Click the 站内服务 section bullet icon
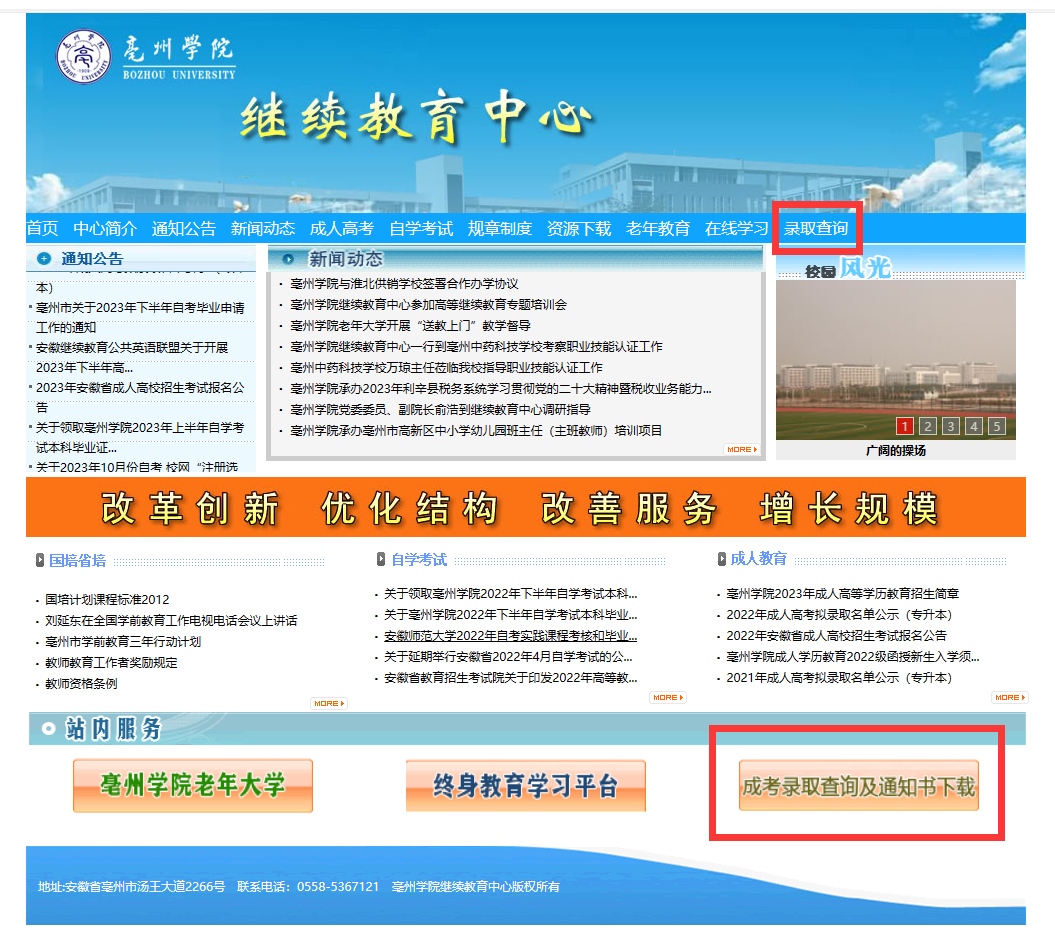 point(48,730)
